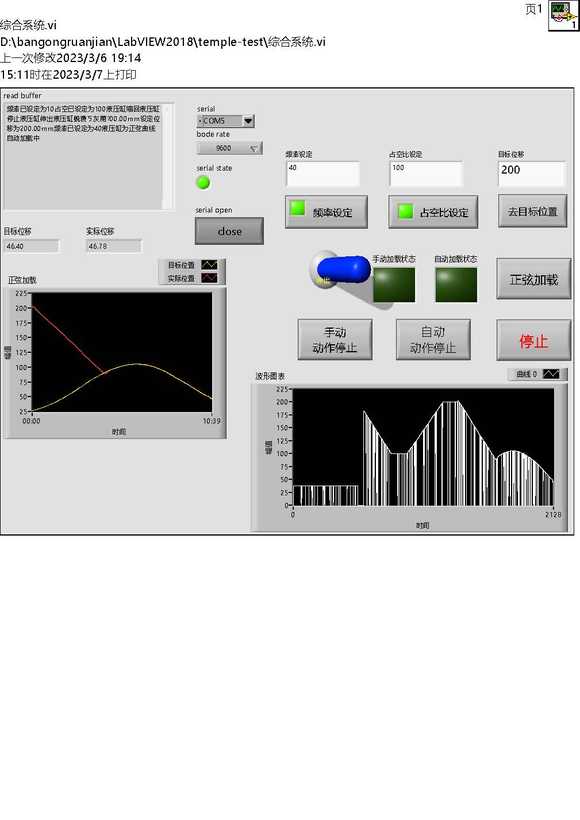
Task: Click the 波形图表 chart title label
Action: (270, 376)
